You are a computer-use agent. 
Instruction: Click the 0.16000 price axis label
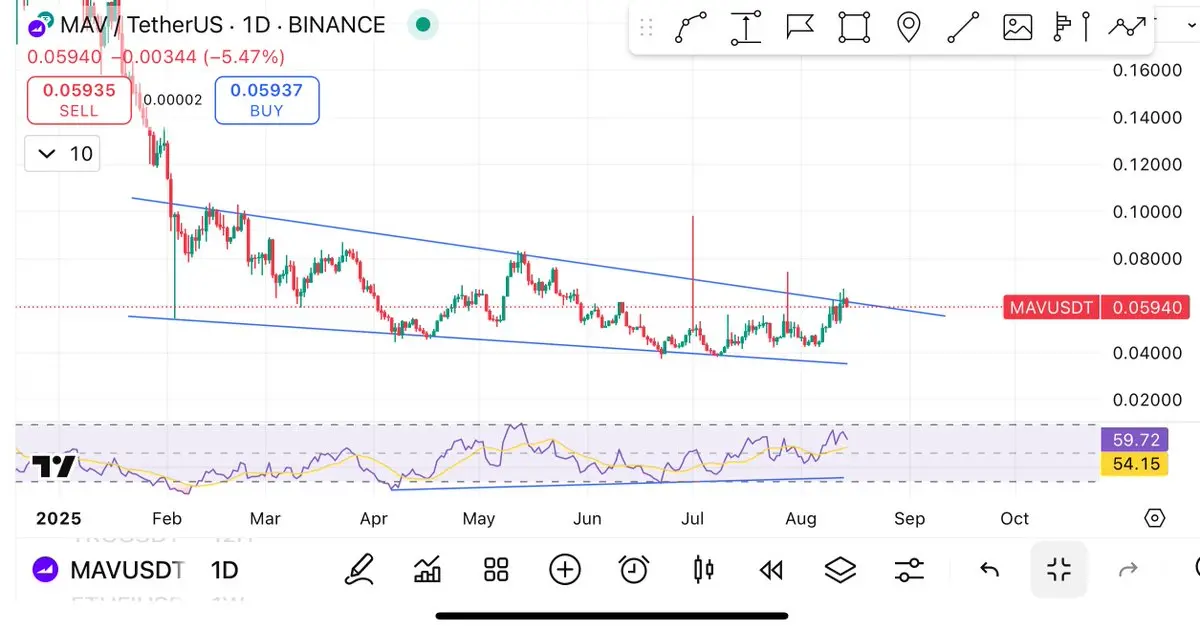1146,70
